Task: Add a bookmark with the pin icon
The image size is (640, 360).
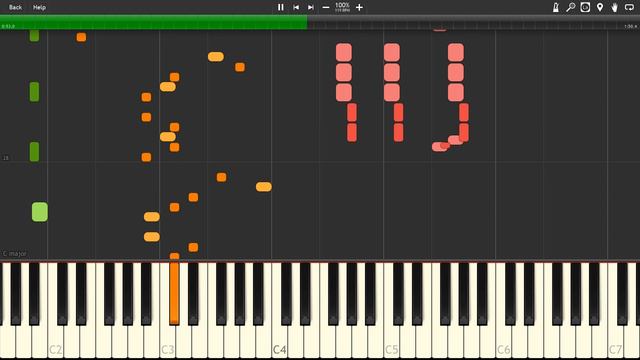Action: [600, 7]
